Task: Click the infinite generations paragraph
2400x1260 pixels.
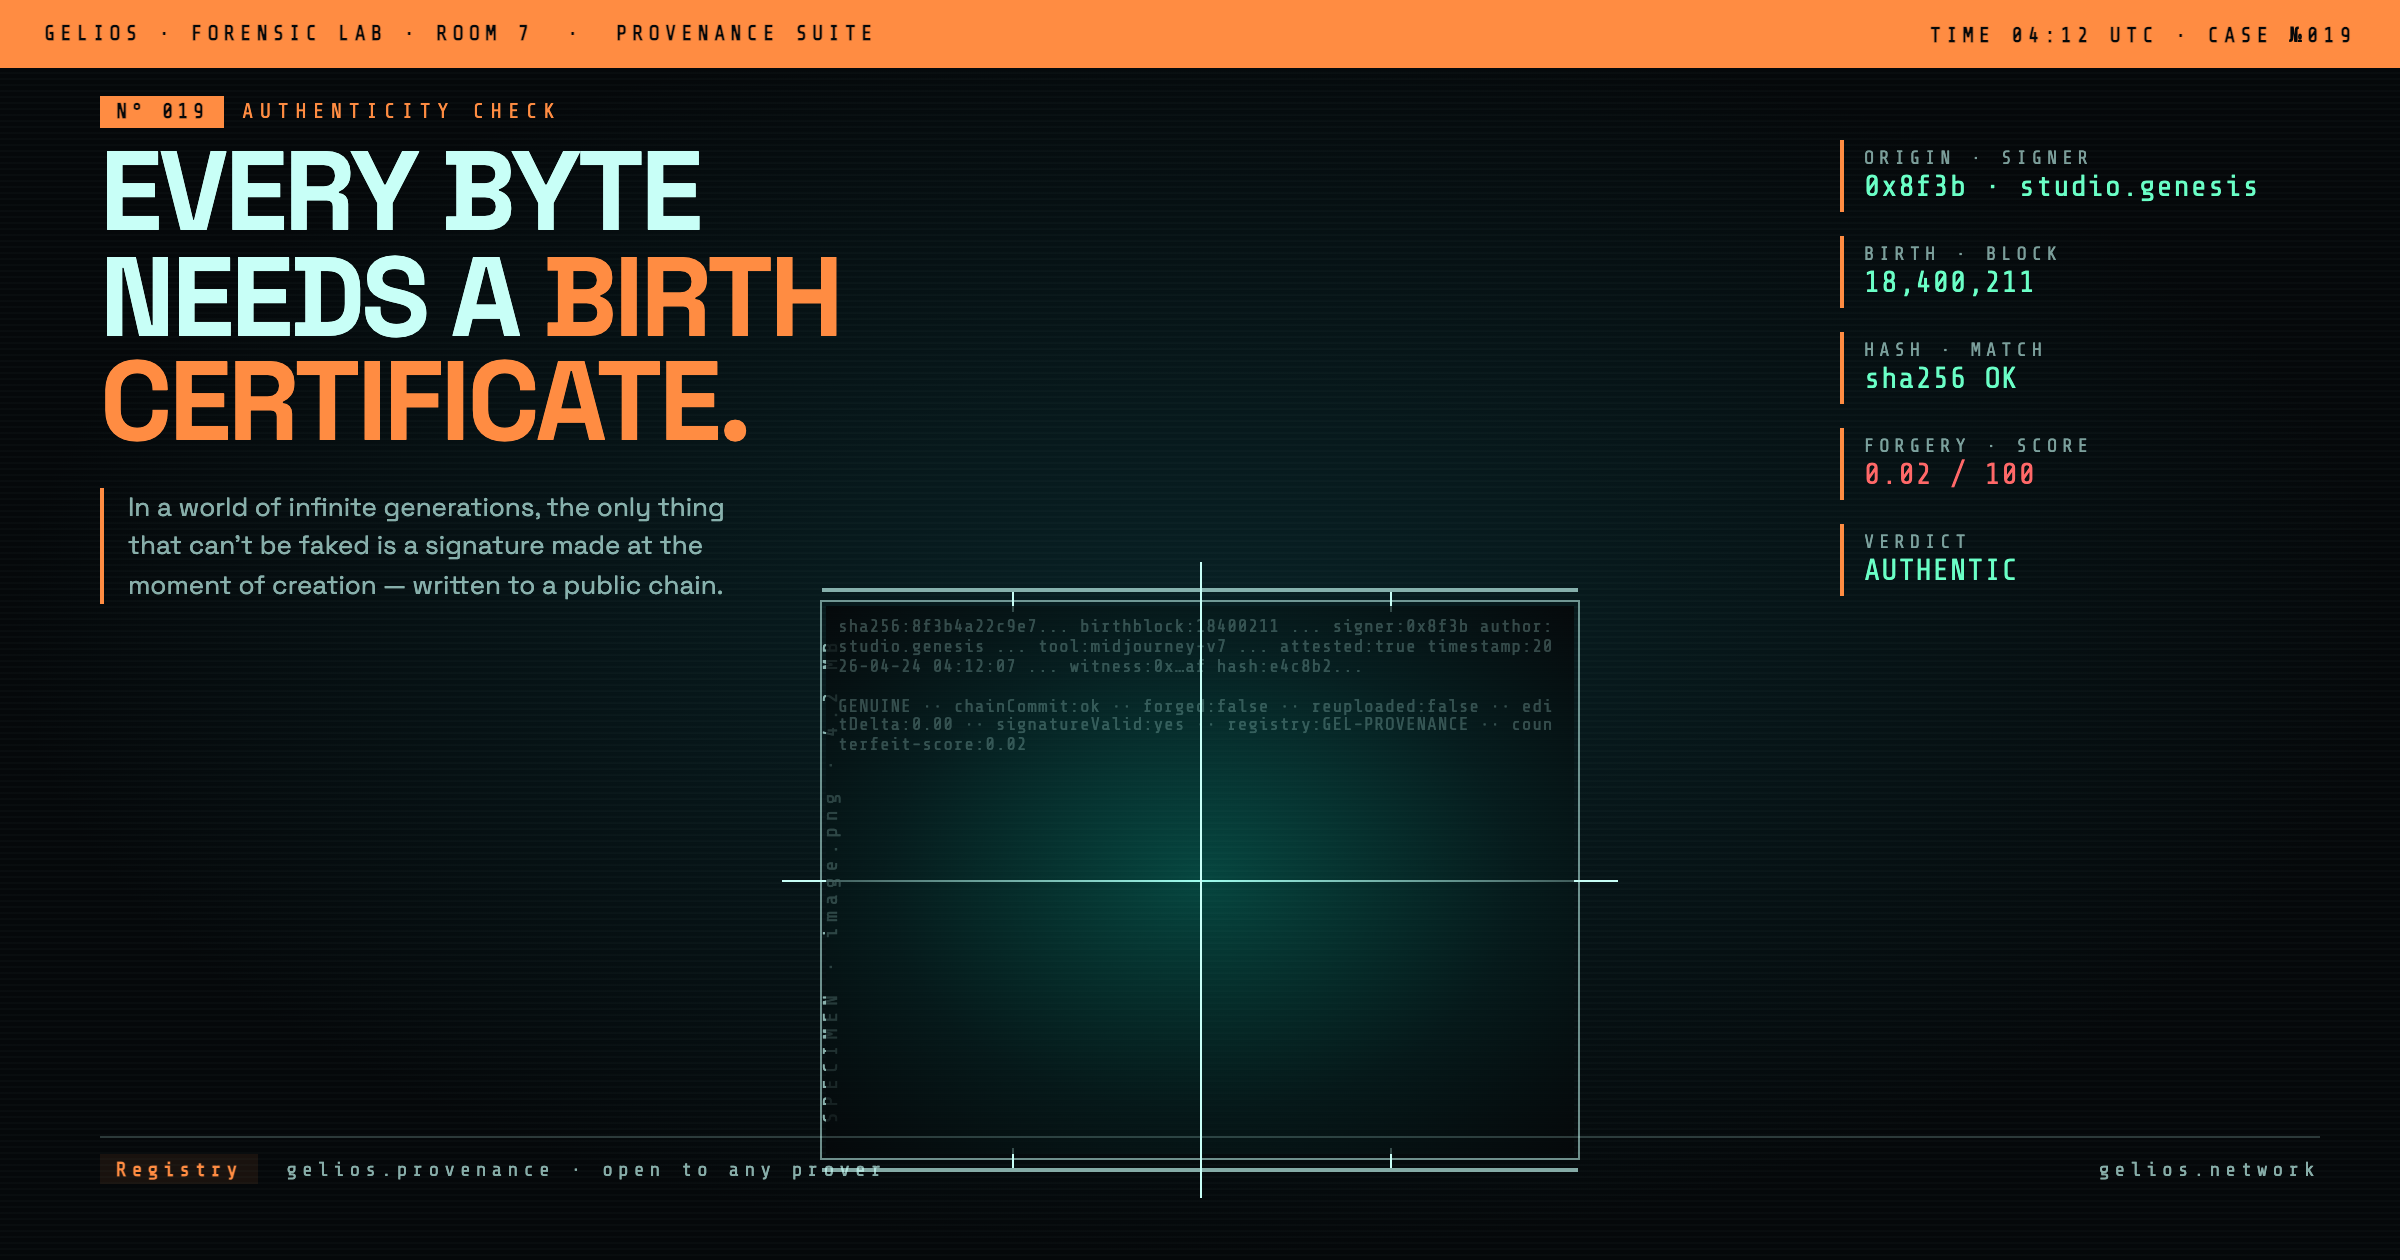Action: (x=426, y=546)
